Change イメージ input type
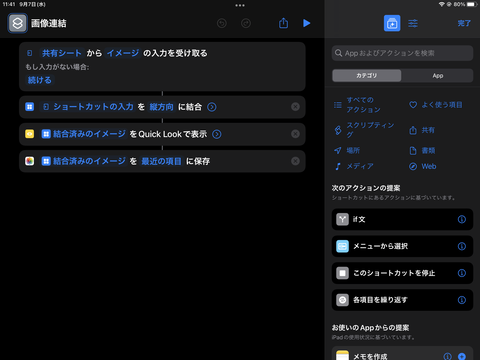This screenshot has height=360, width=480. pos(123,53)
